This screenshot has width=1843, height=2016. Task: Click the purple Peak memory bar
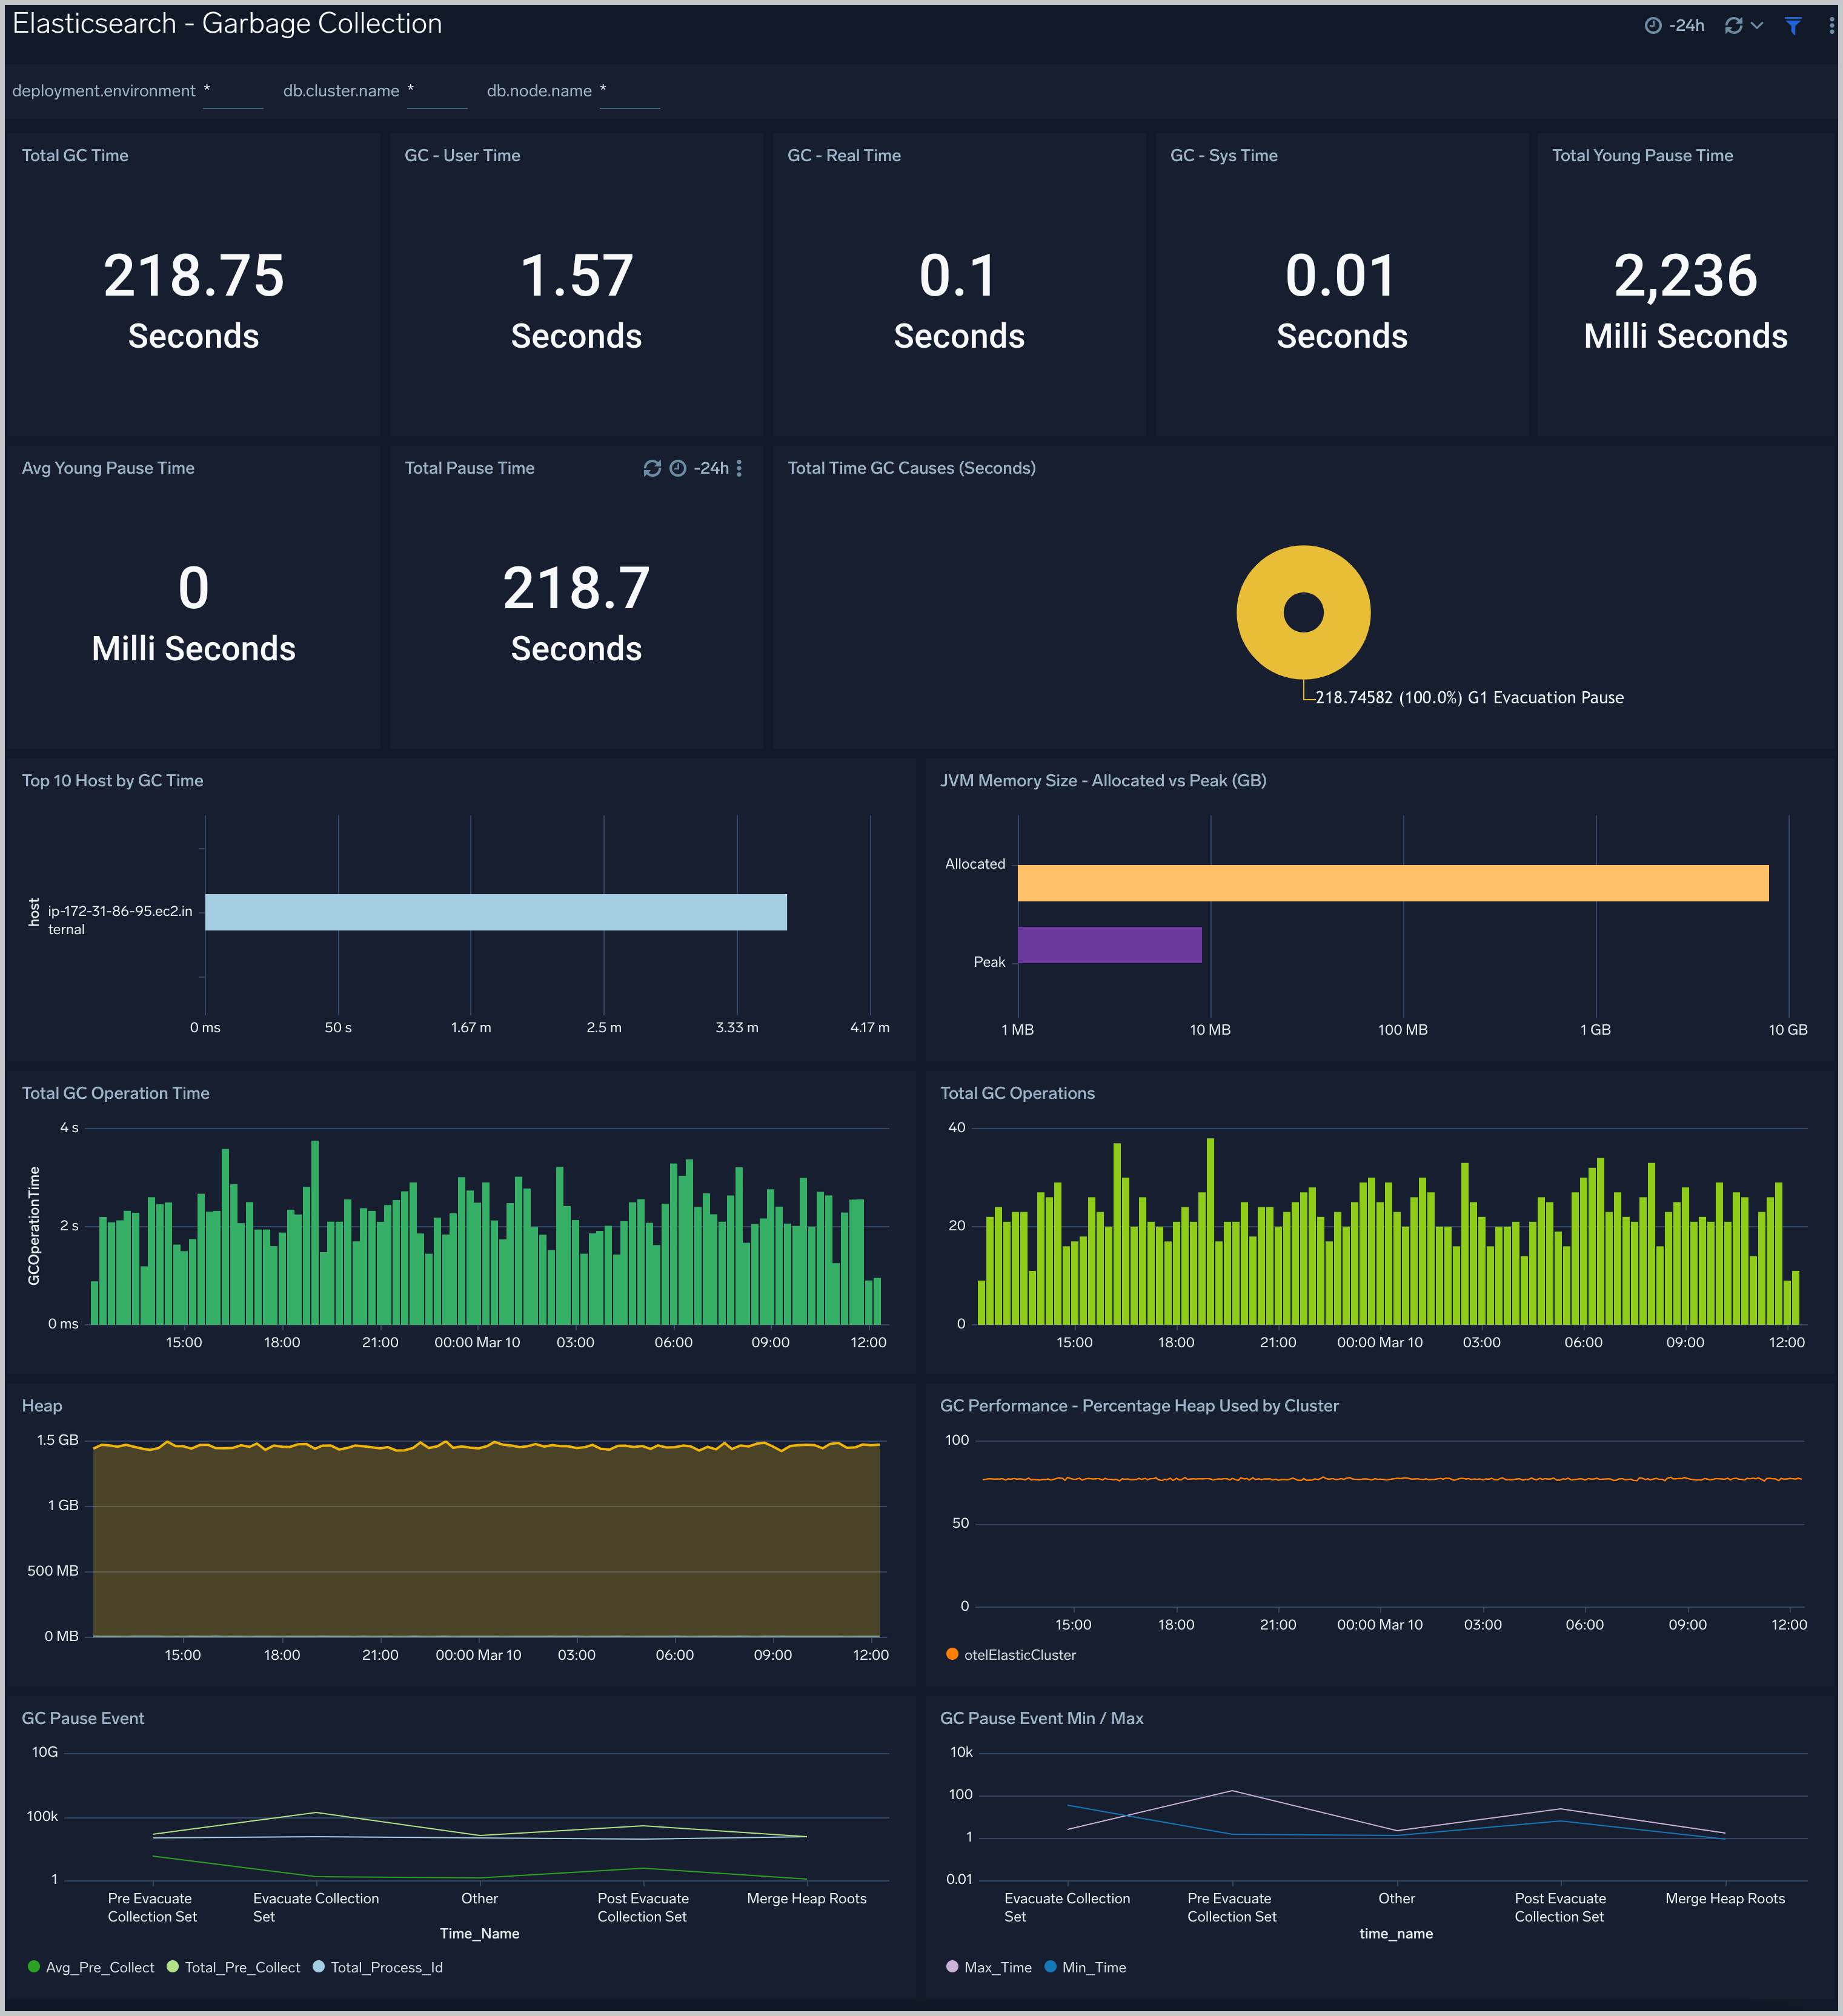[1110, 945]
